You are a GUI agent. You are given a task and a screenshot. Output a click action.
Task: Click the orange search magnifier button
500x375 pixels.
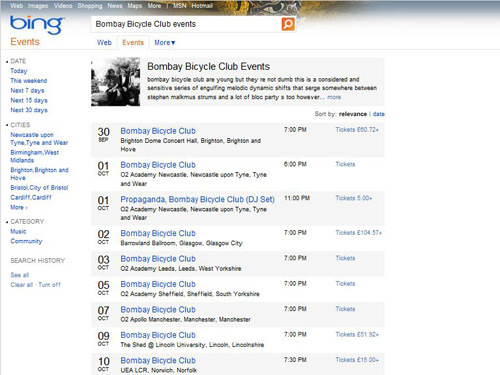point(288,24)
